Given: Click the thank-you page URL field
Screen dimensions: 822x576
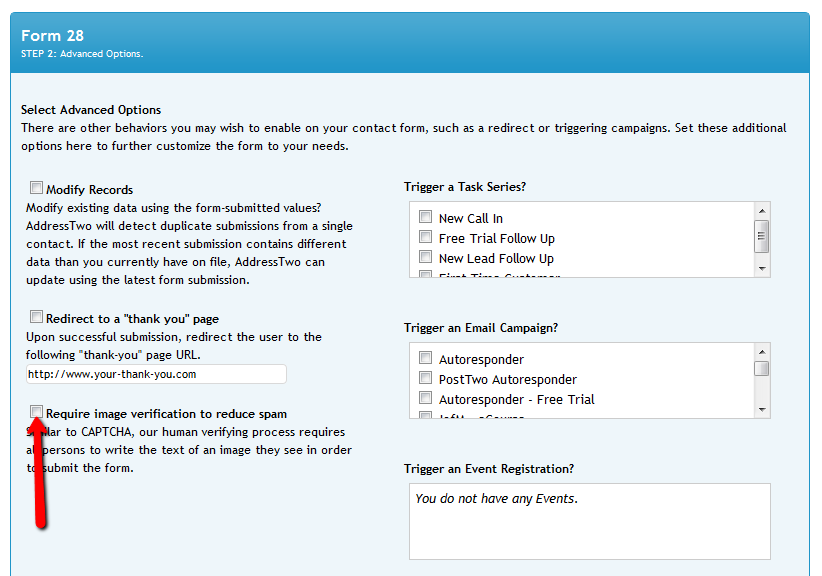Looking at the screenshot, I should [156, 374].
